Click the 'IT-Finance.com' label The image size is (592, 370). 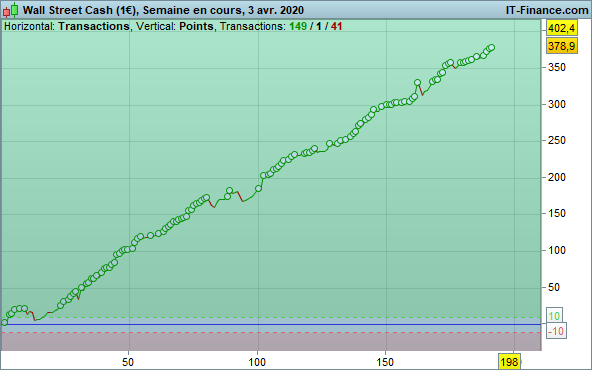(547, 10)
